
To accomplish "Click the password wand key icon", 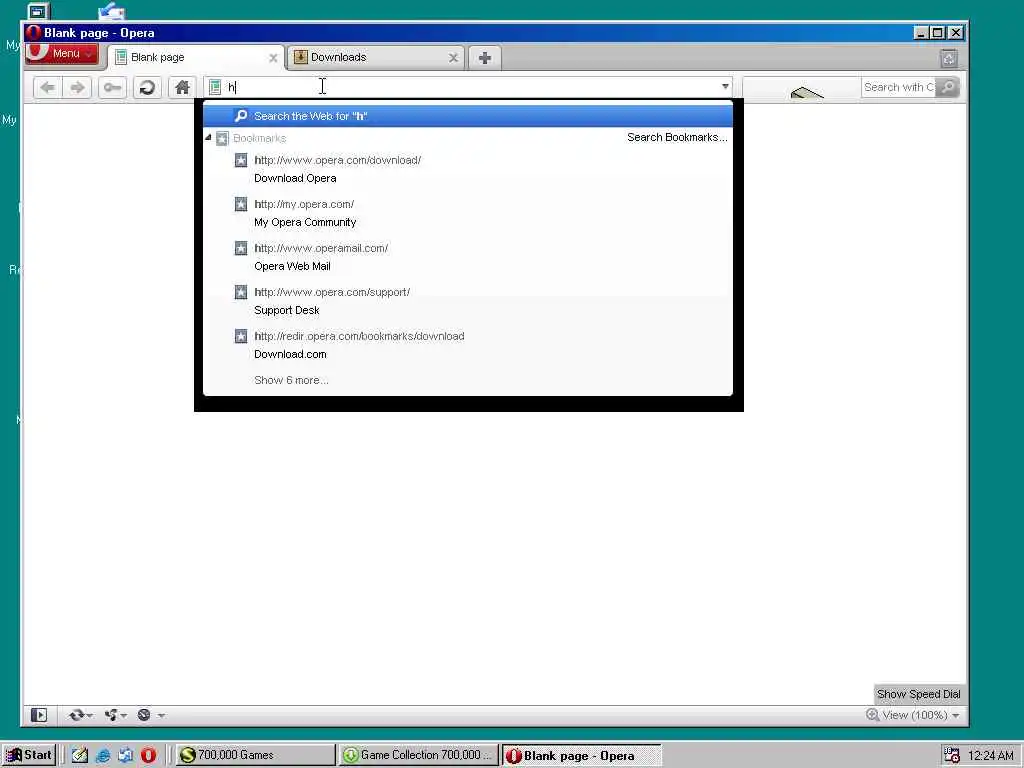I will point(112,88).
